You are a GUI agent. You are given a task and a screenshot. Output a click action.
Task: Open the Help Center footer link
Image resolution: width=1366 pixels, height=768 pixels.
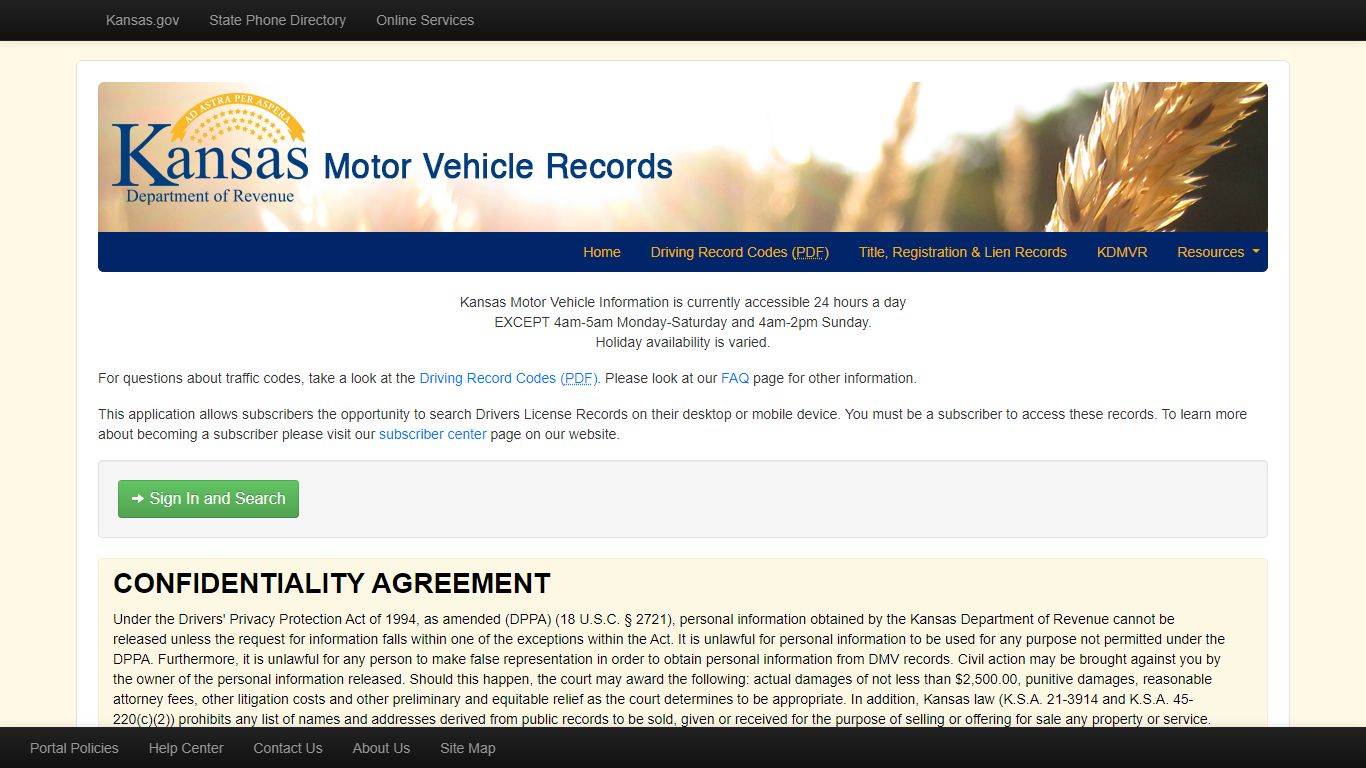point(186,748)
